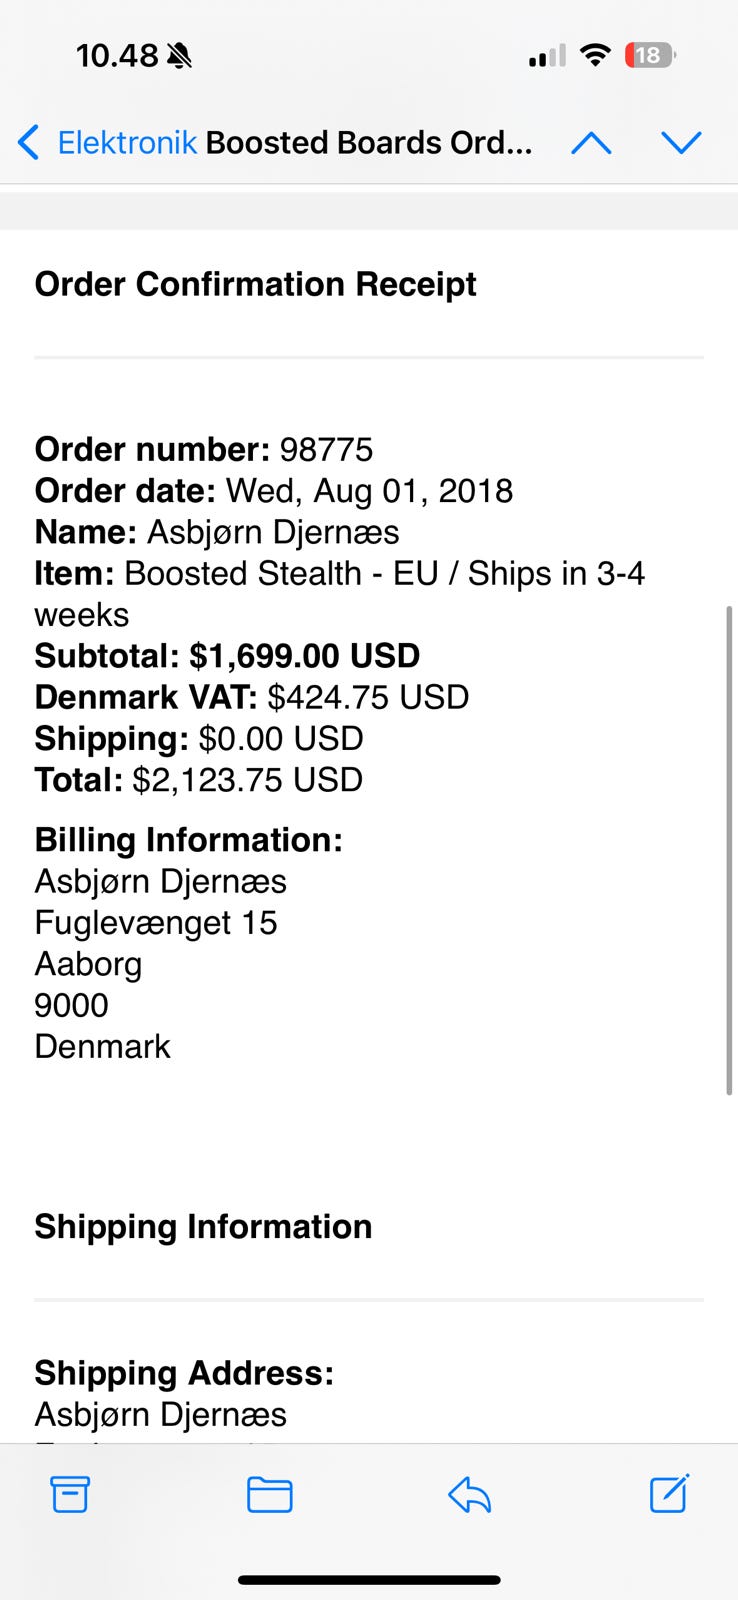
Task: Tap the battery level indicator
Action: click(649, 55)
